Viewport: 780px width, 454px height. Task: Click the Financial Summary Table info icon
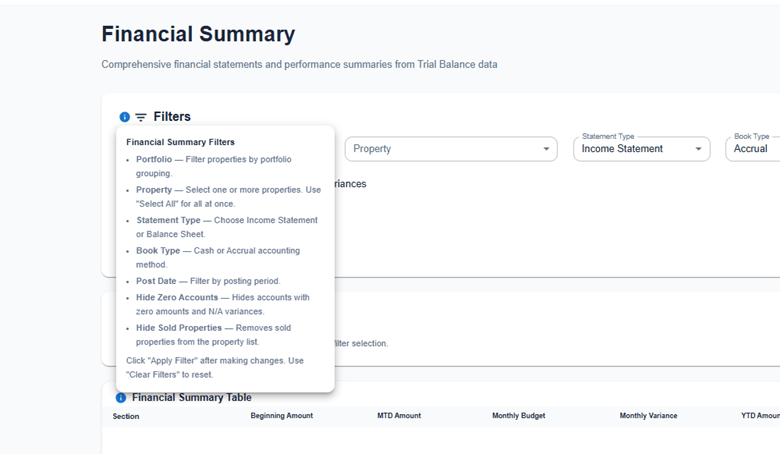[121, 398]
